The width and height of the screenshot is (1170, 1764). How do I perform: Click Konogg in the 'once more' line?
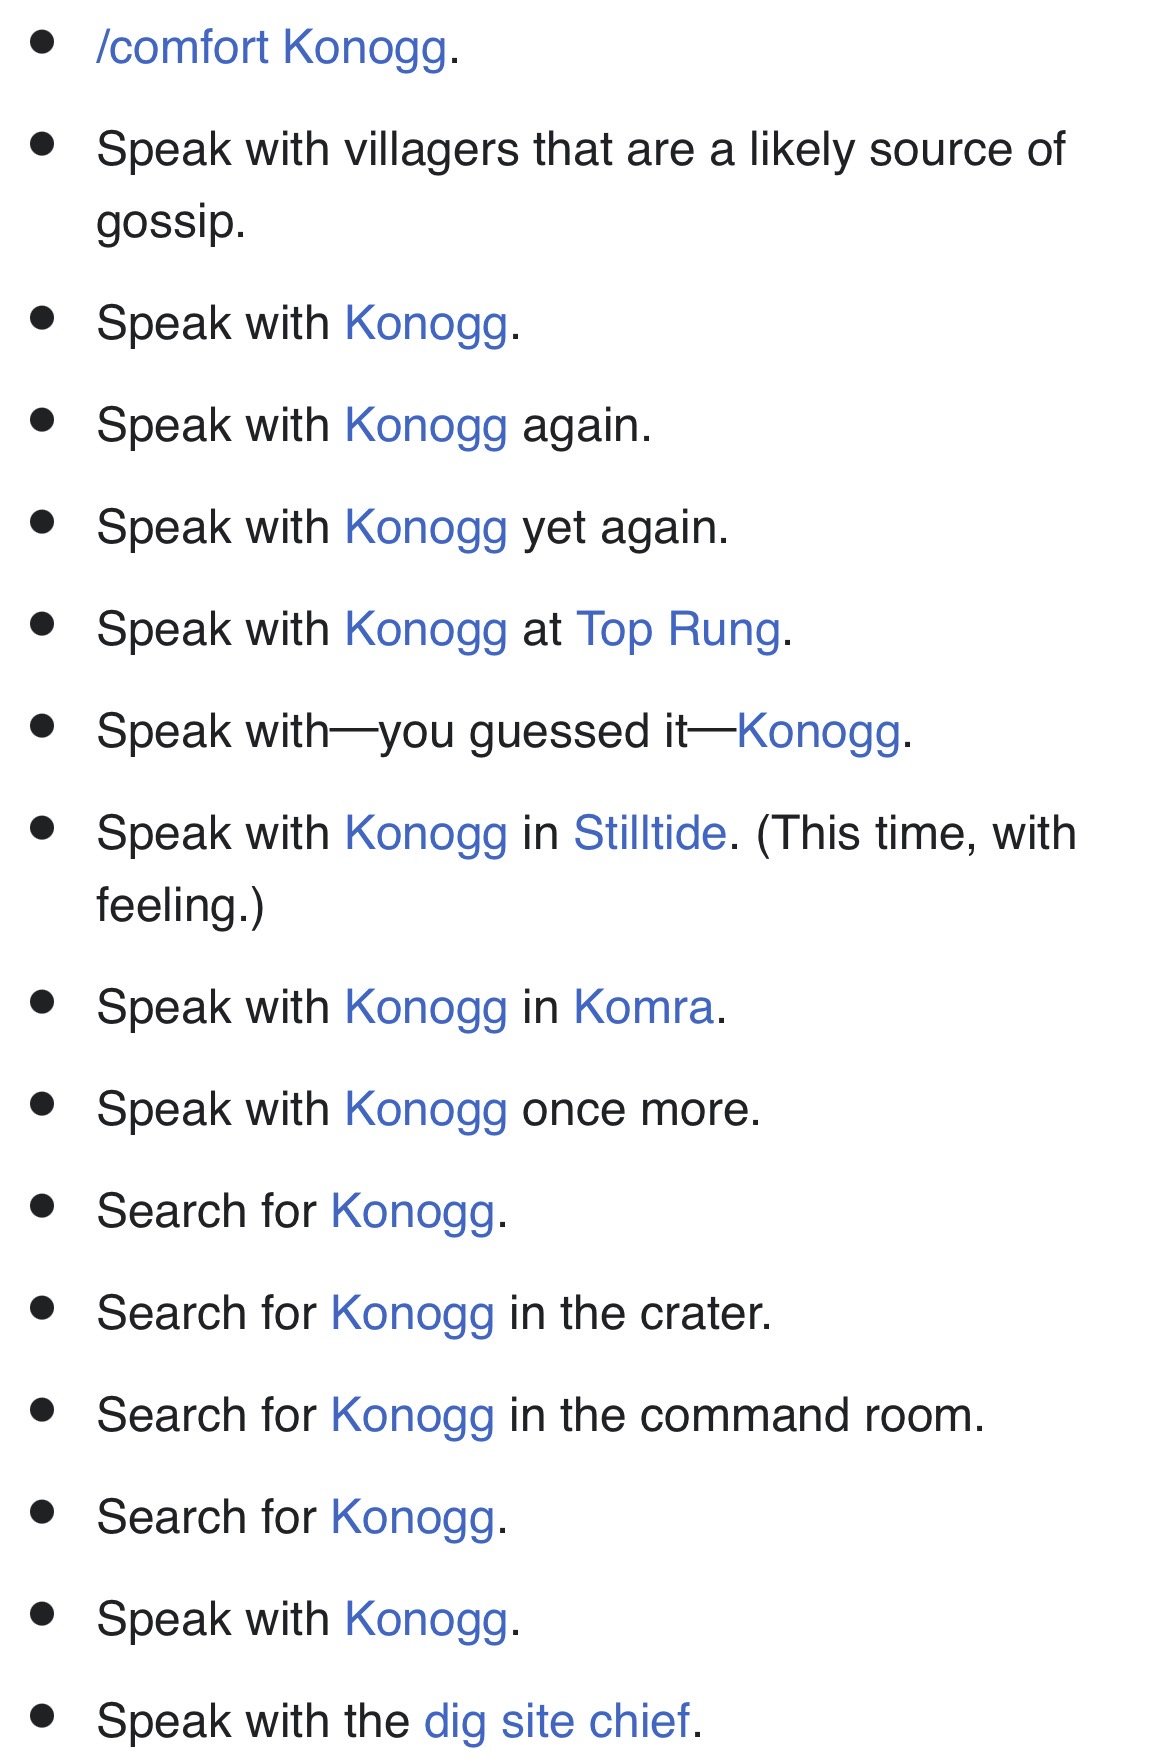(426, 1110)
